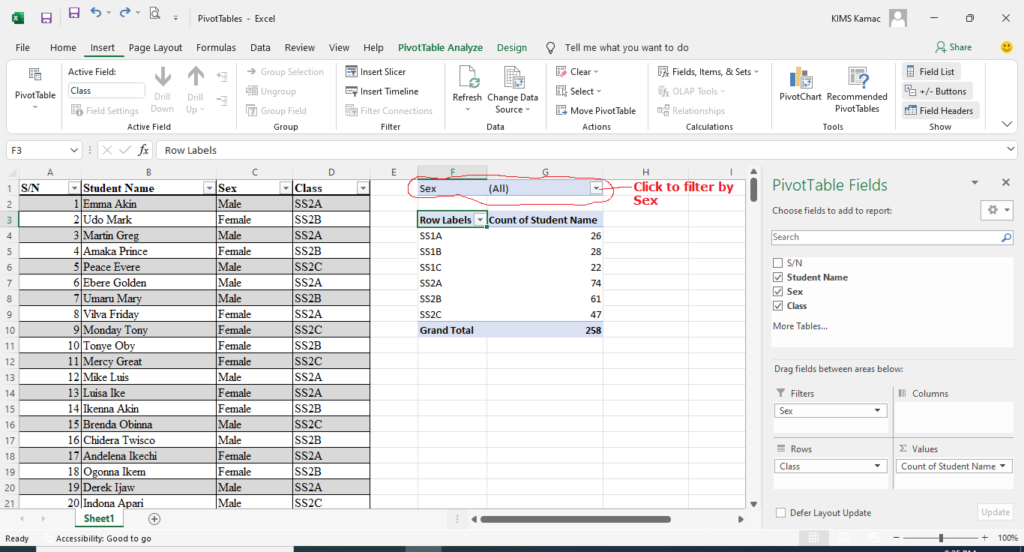Expand the Name Box dropdown
Viewport: 1024px width, 552px height.
click(74, 150)
